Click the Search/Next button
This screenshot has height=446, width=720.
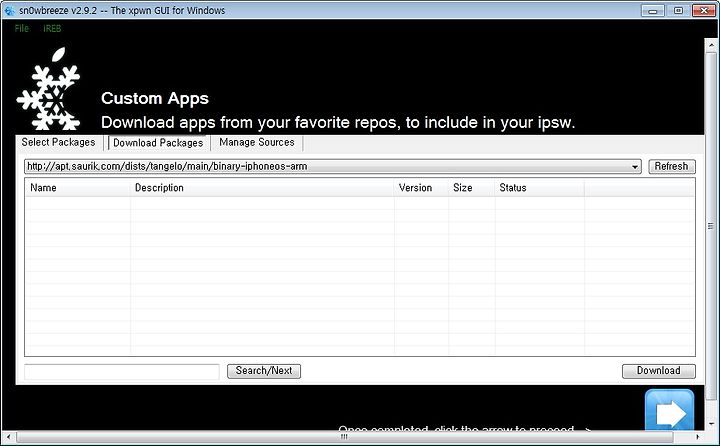(x=264, y=371)
